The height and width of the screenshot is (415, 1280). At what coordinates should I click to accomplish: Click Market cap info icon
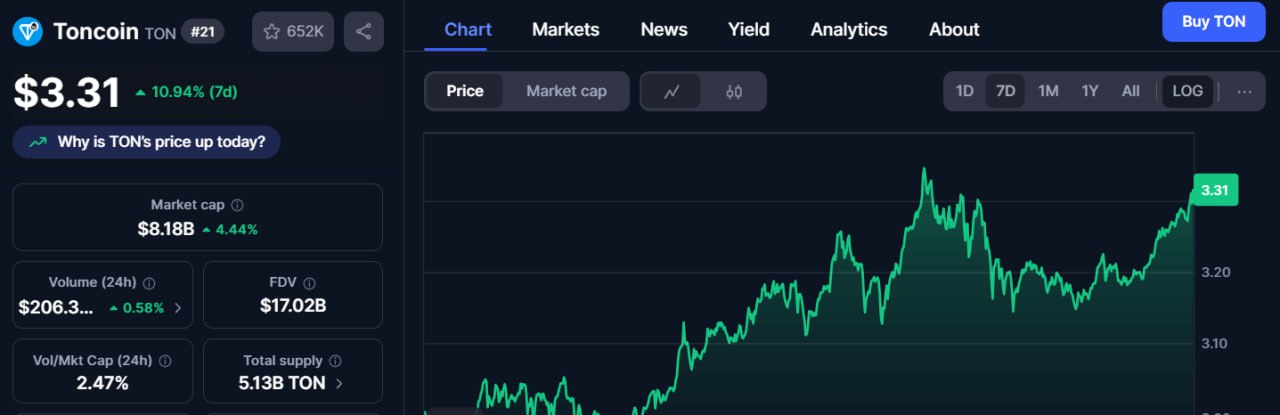point(237,205)
